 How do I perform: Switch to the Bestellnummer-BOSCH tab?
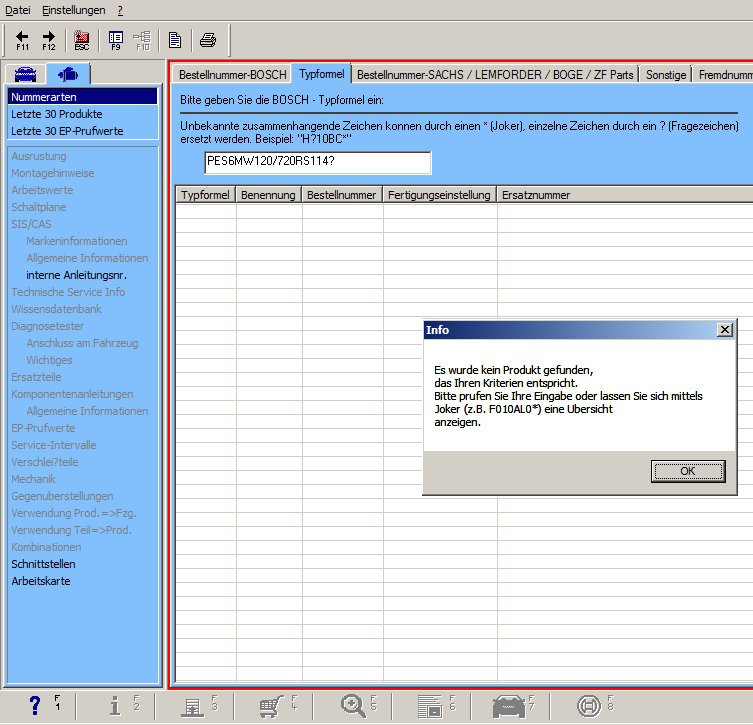click(x=232, y=74)
